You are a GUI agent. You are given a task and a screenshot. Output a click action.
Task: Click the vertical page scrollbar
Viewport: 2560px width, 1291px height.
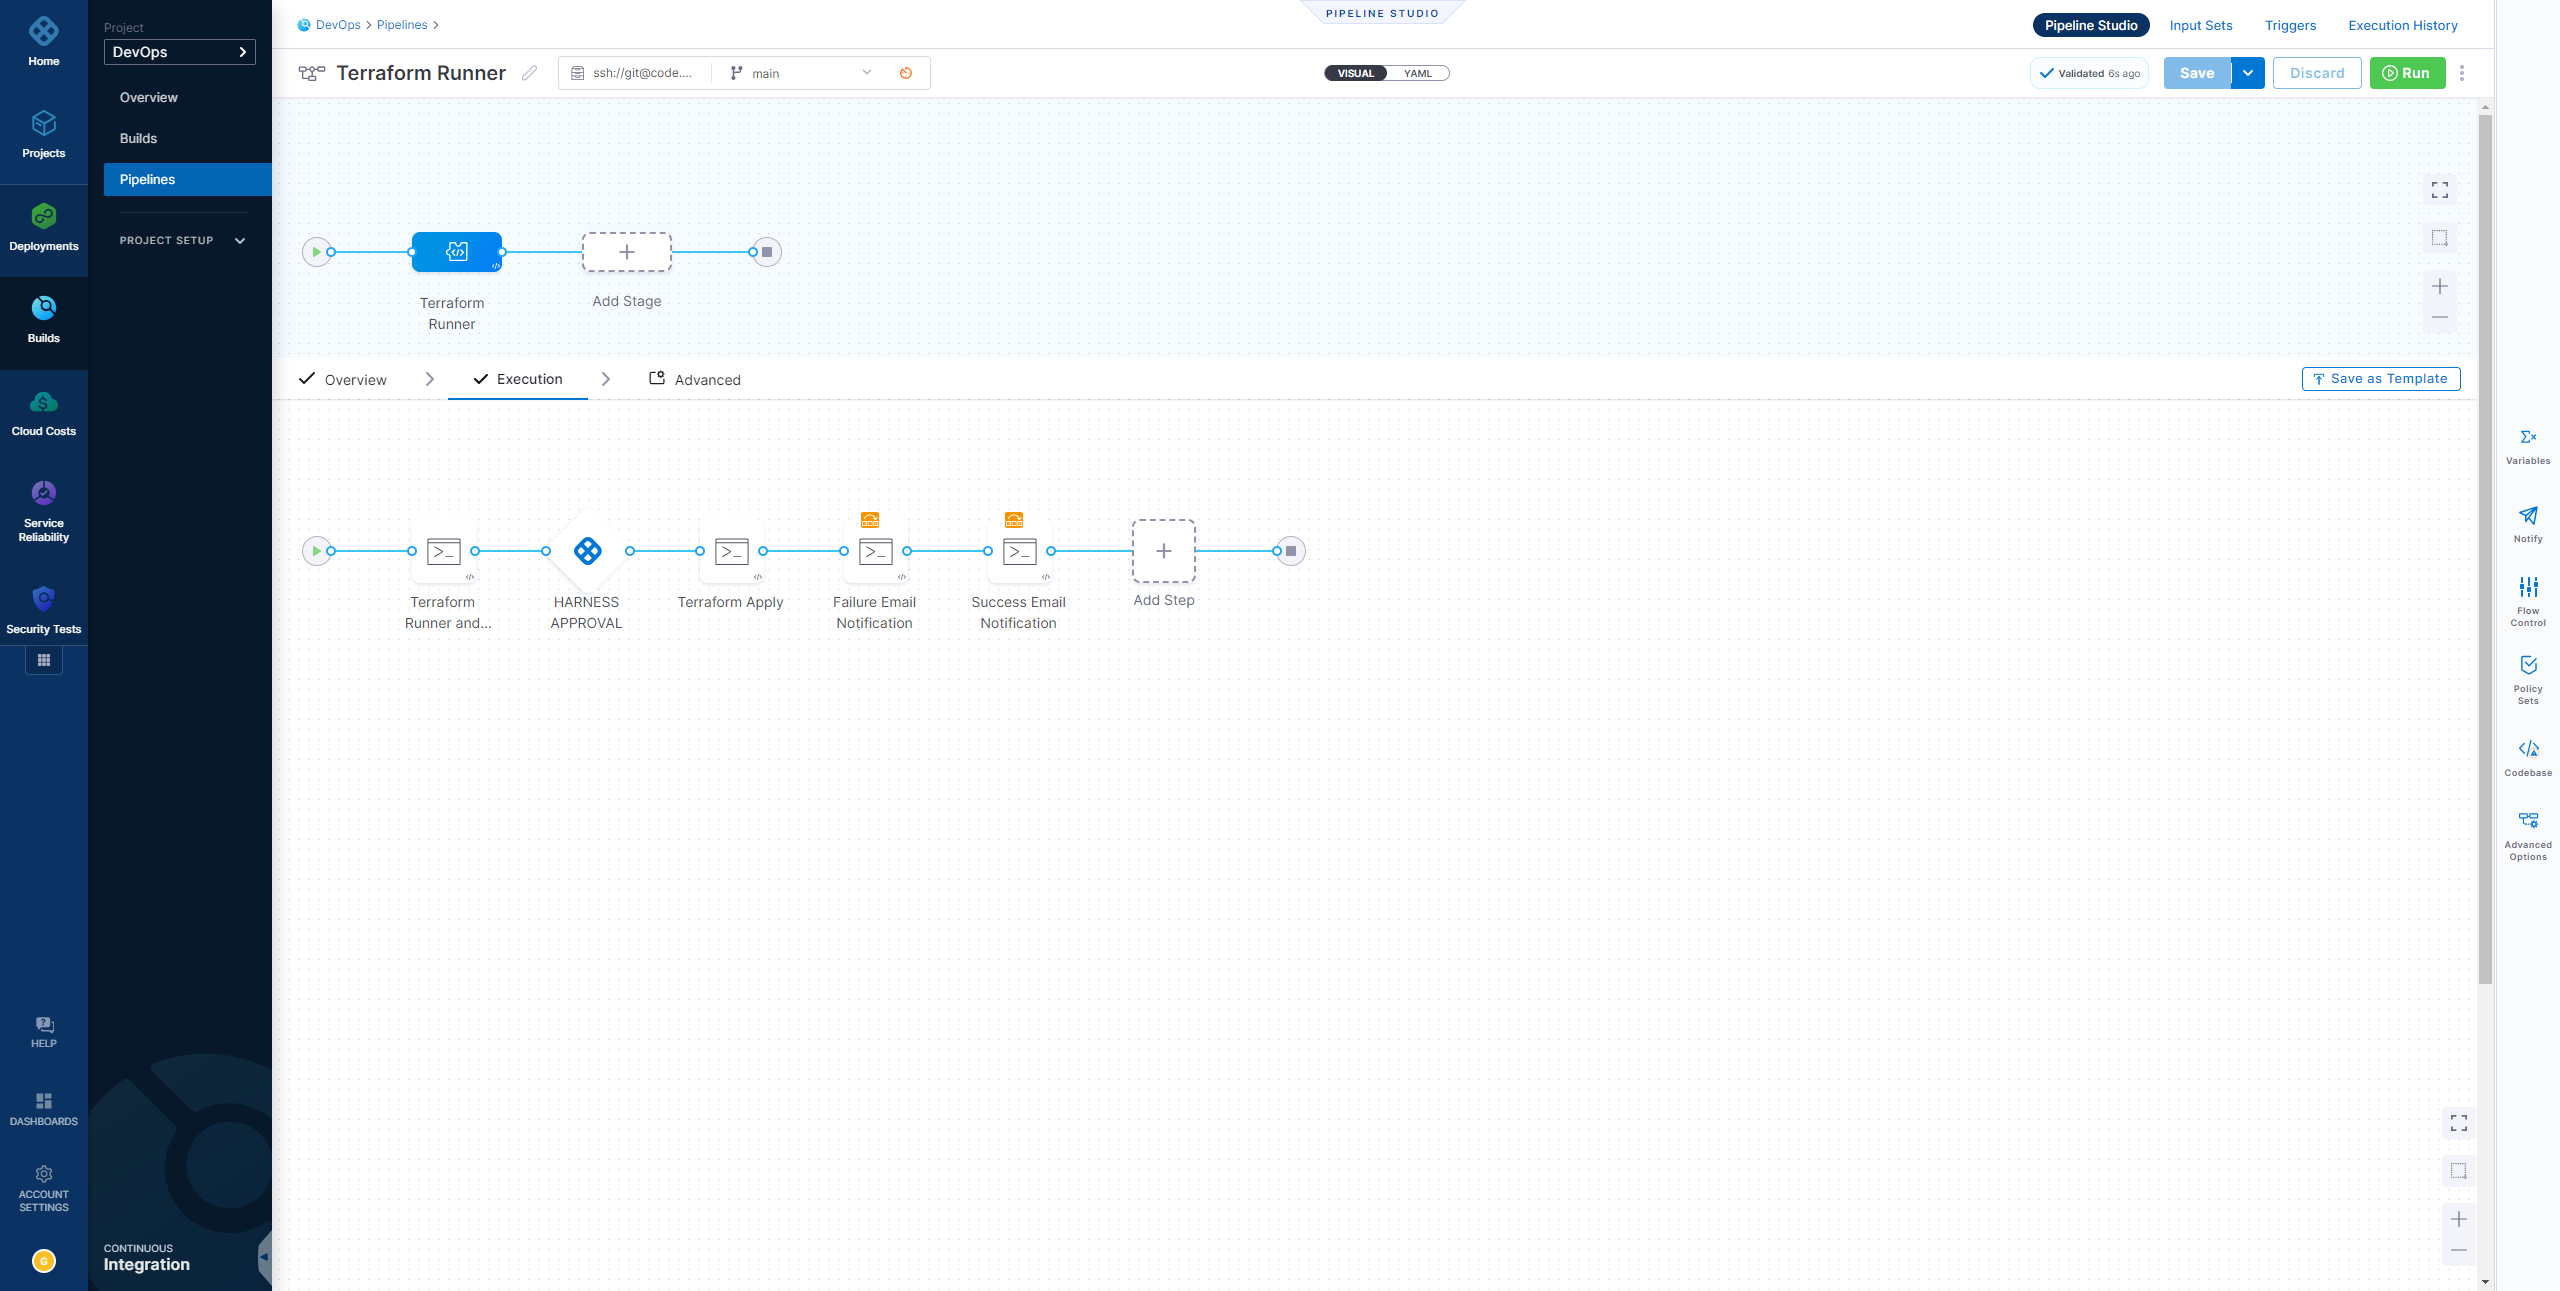click(x=2485, y=549)
